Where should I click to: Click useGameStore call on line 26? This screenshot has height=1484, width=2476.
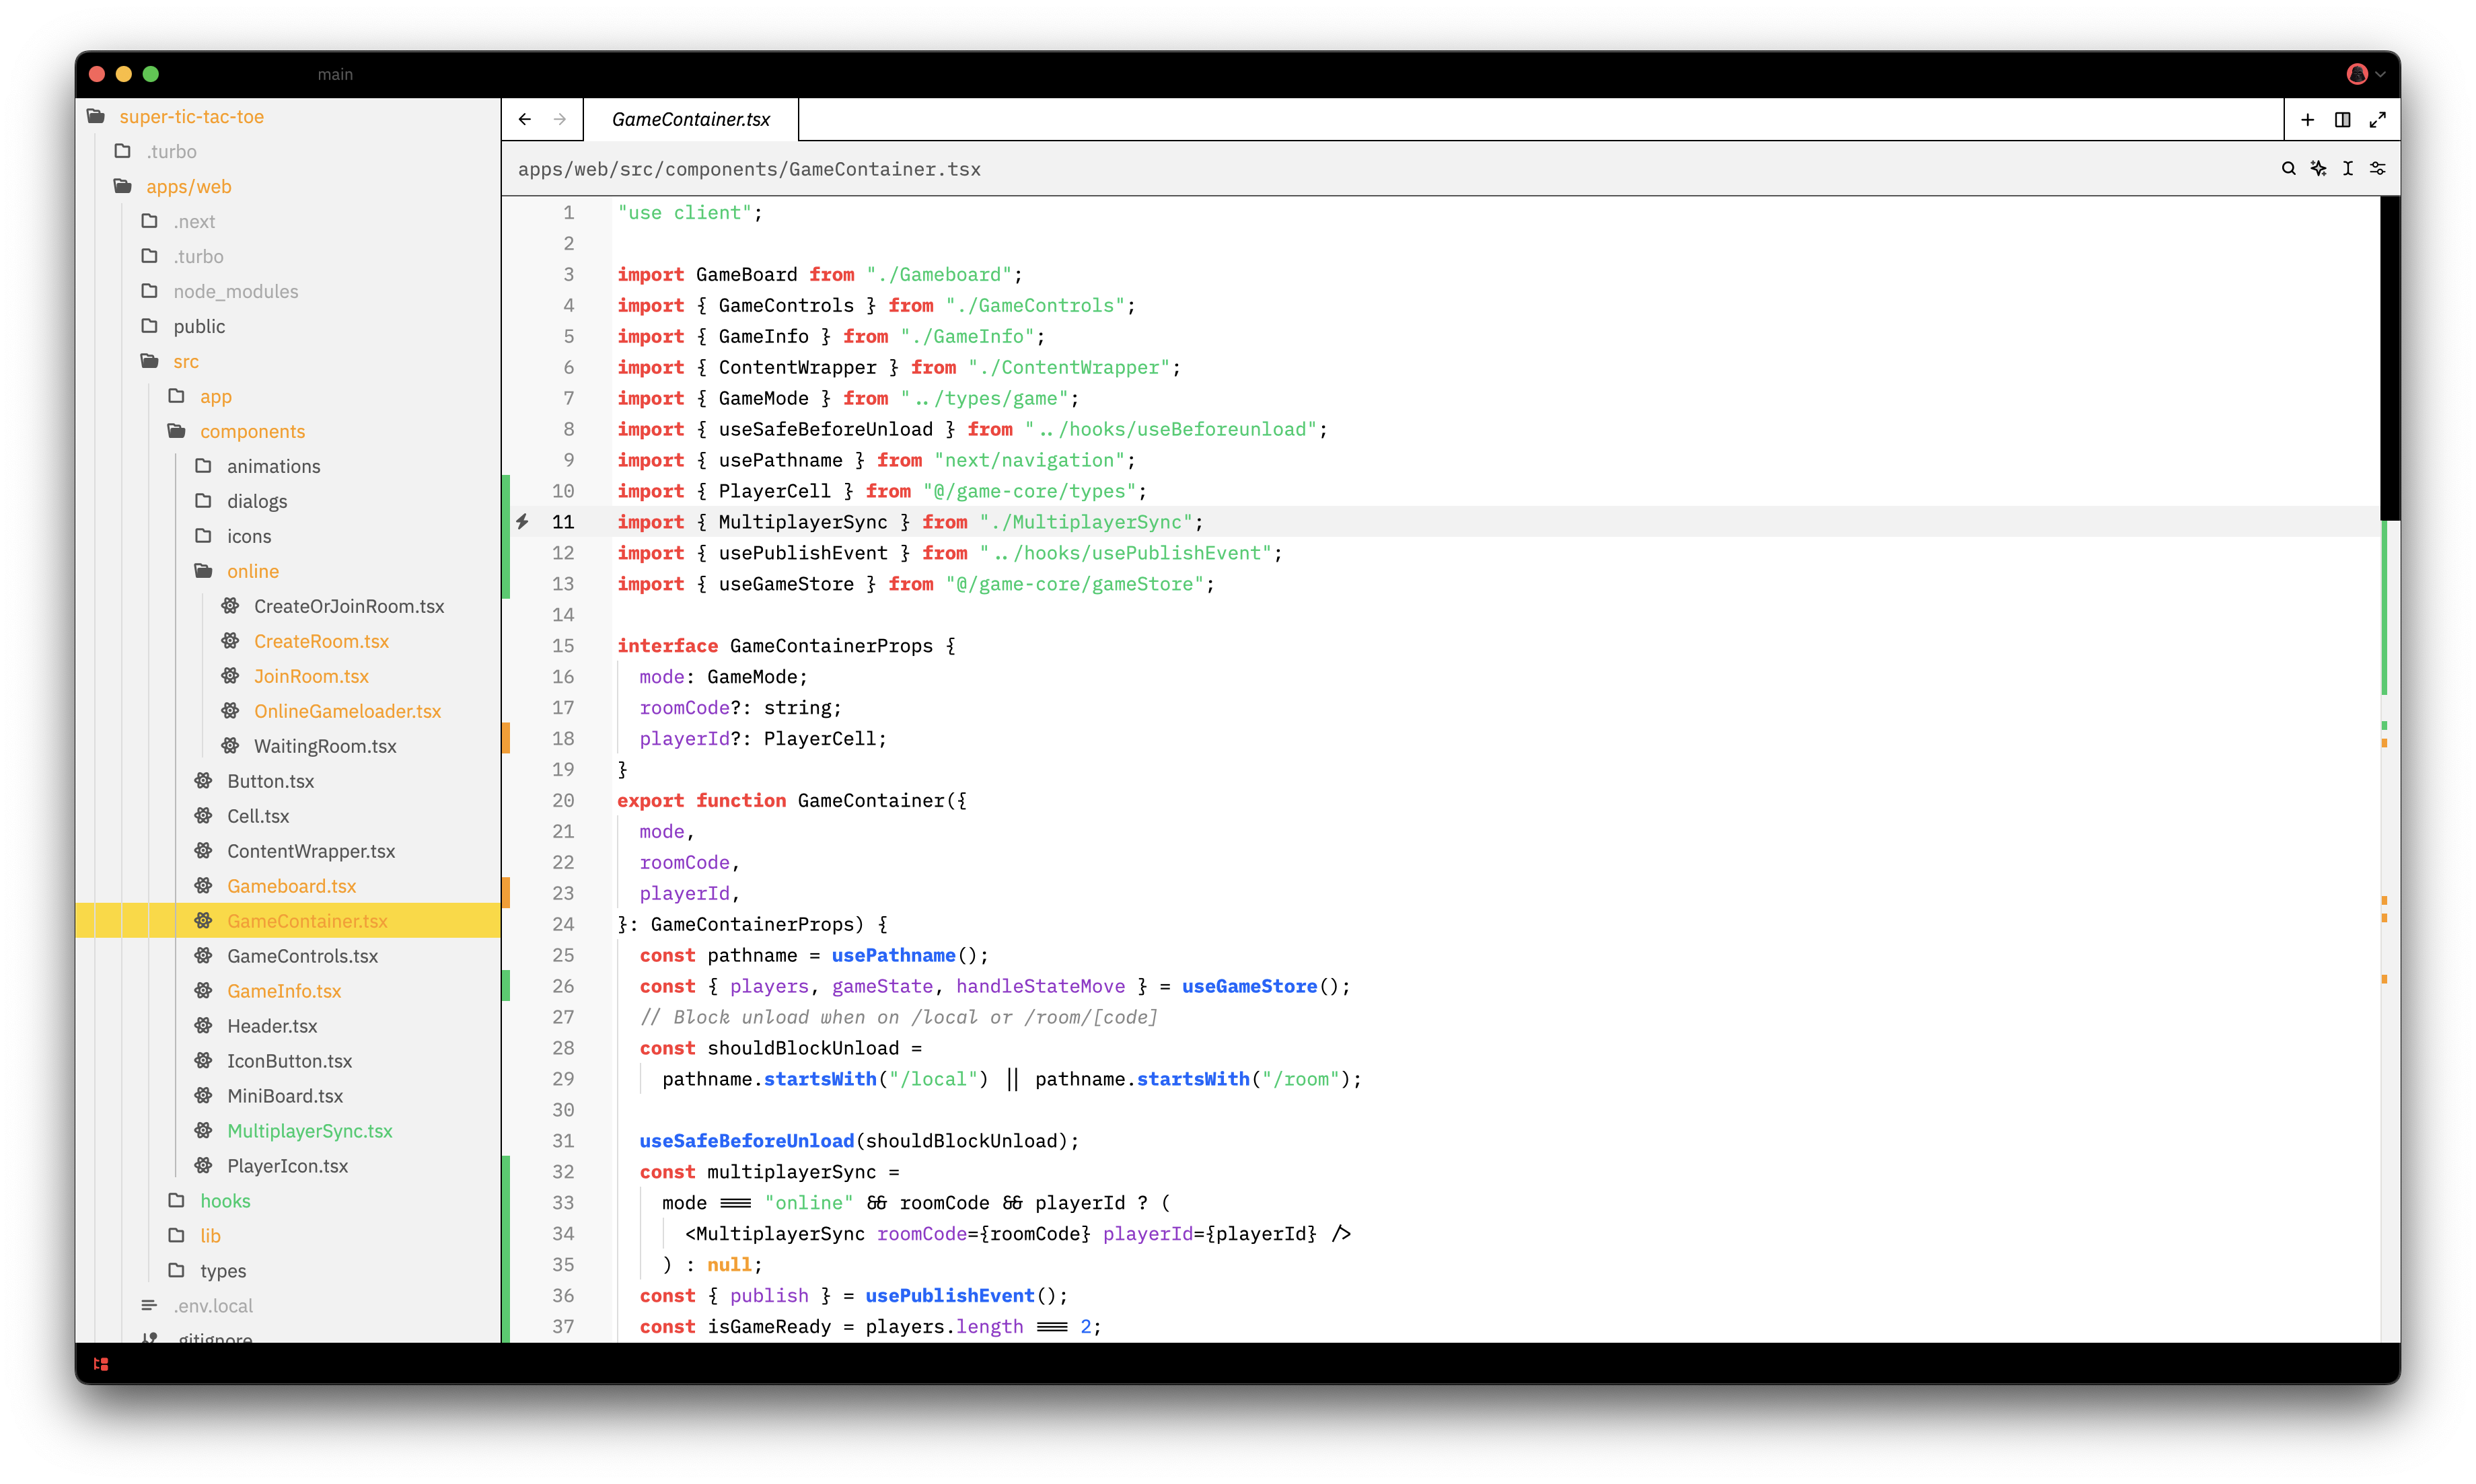click(1249, 986)
